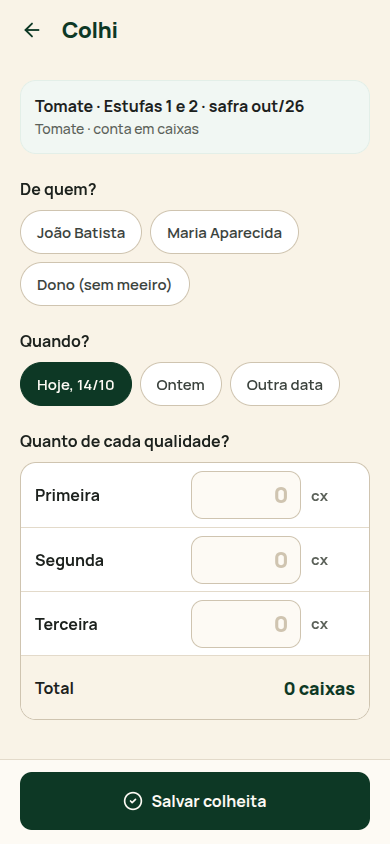Click into the Segunda boxes field
This screenshot has height=844, width=390.
tap(246, 560)
